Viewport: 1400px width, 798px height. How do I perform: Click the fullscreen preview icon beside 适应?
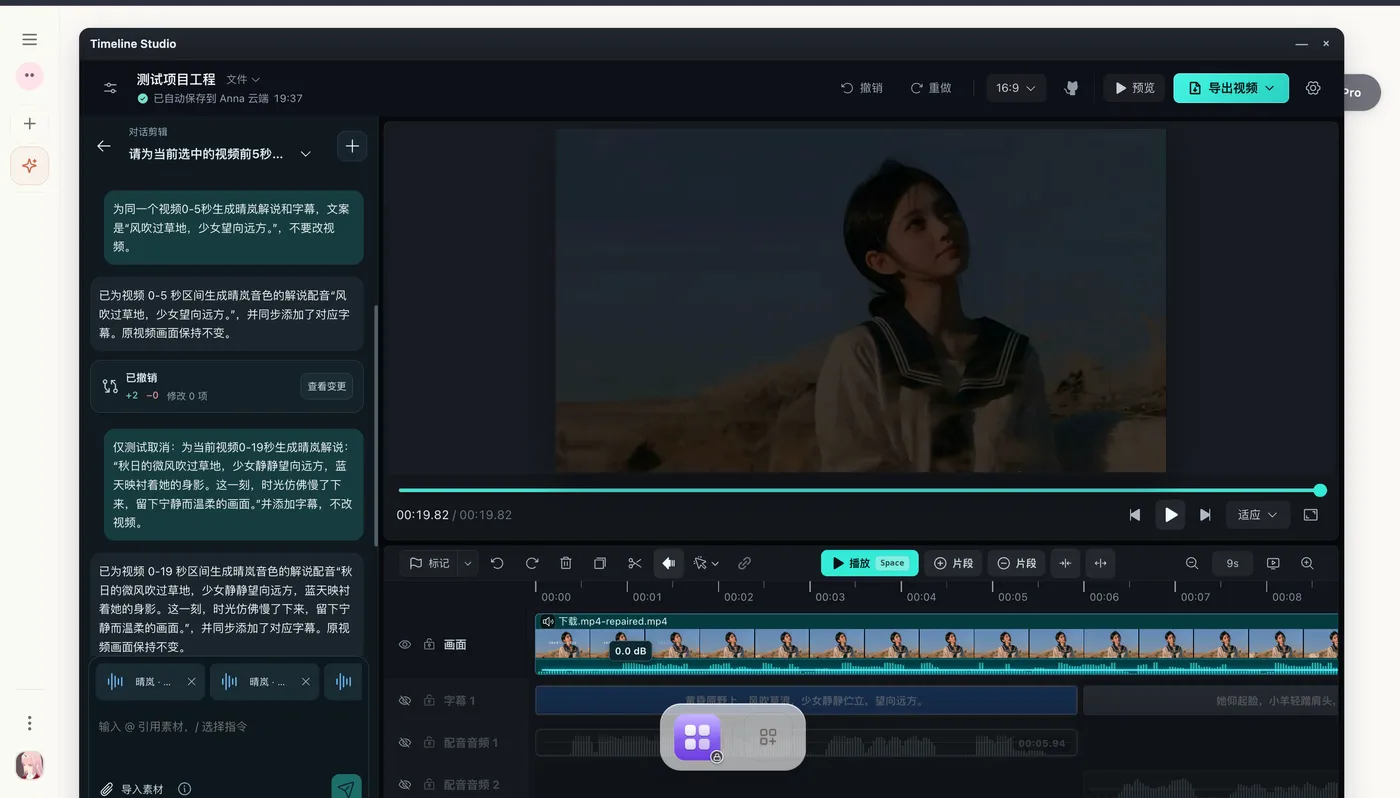[1310, 515]
